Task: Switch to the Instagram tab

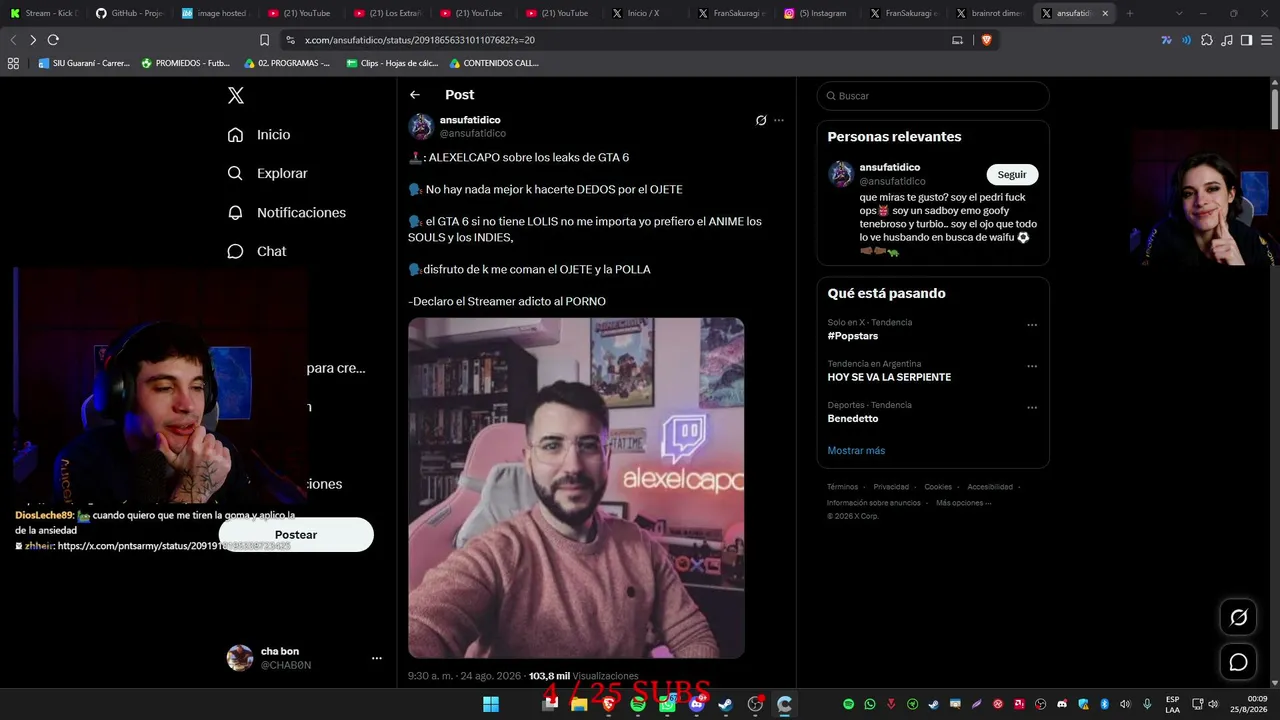Action: tap(819, 13)
